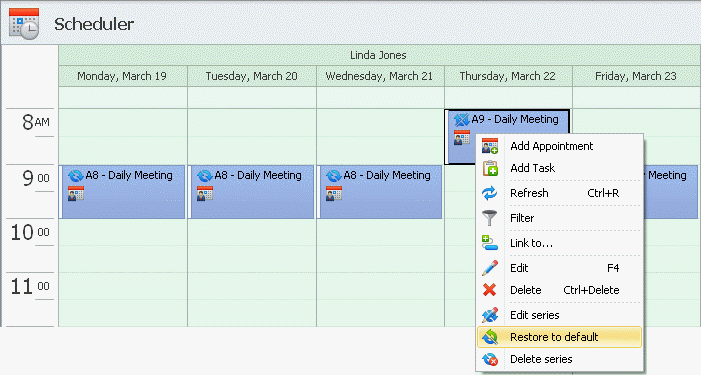Screen dimensions: 701x375
Task: Click the Add Appointment icon in context menu
Action: pos(490,146)
